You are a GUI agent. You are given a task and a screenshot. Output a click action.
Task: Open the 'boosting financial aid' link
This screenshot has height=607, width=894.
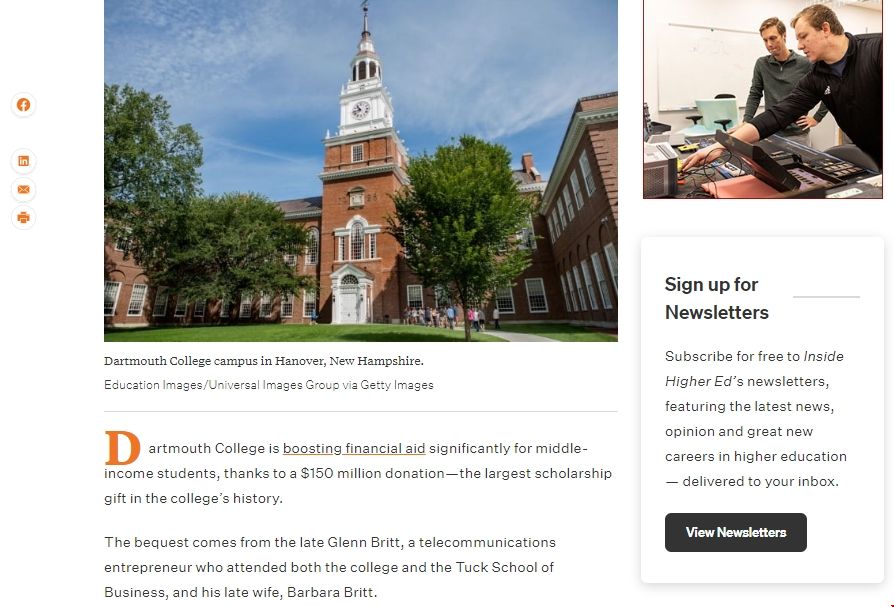[x=354, y=449]
